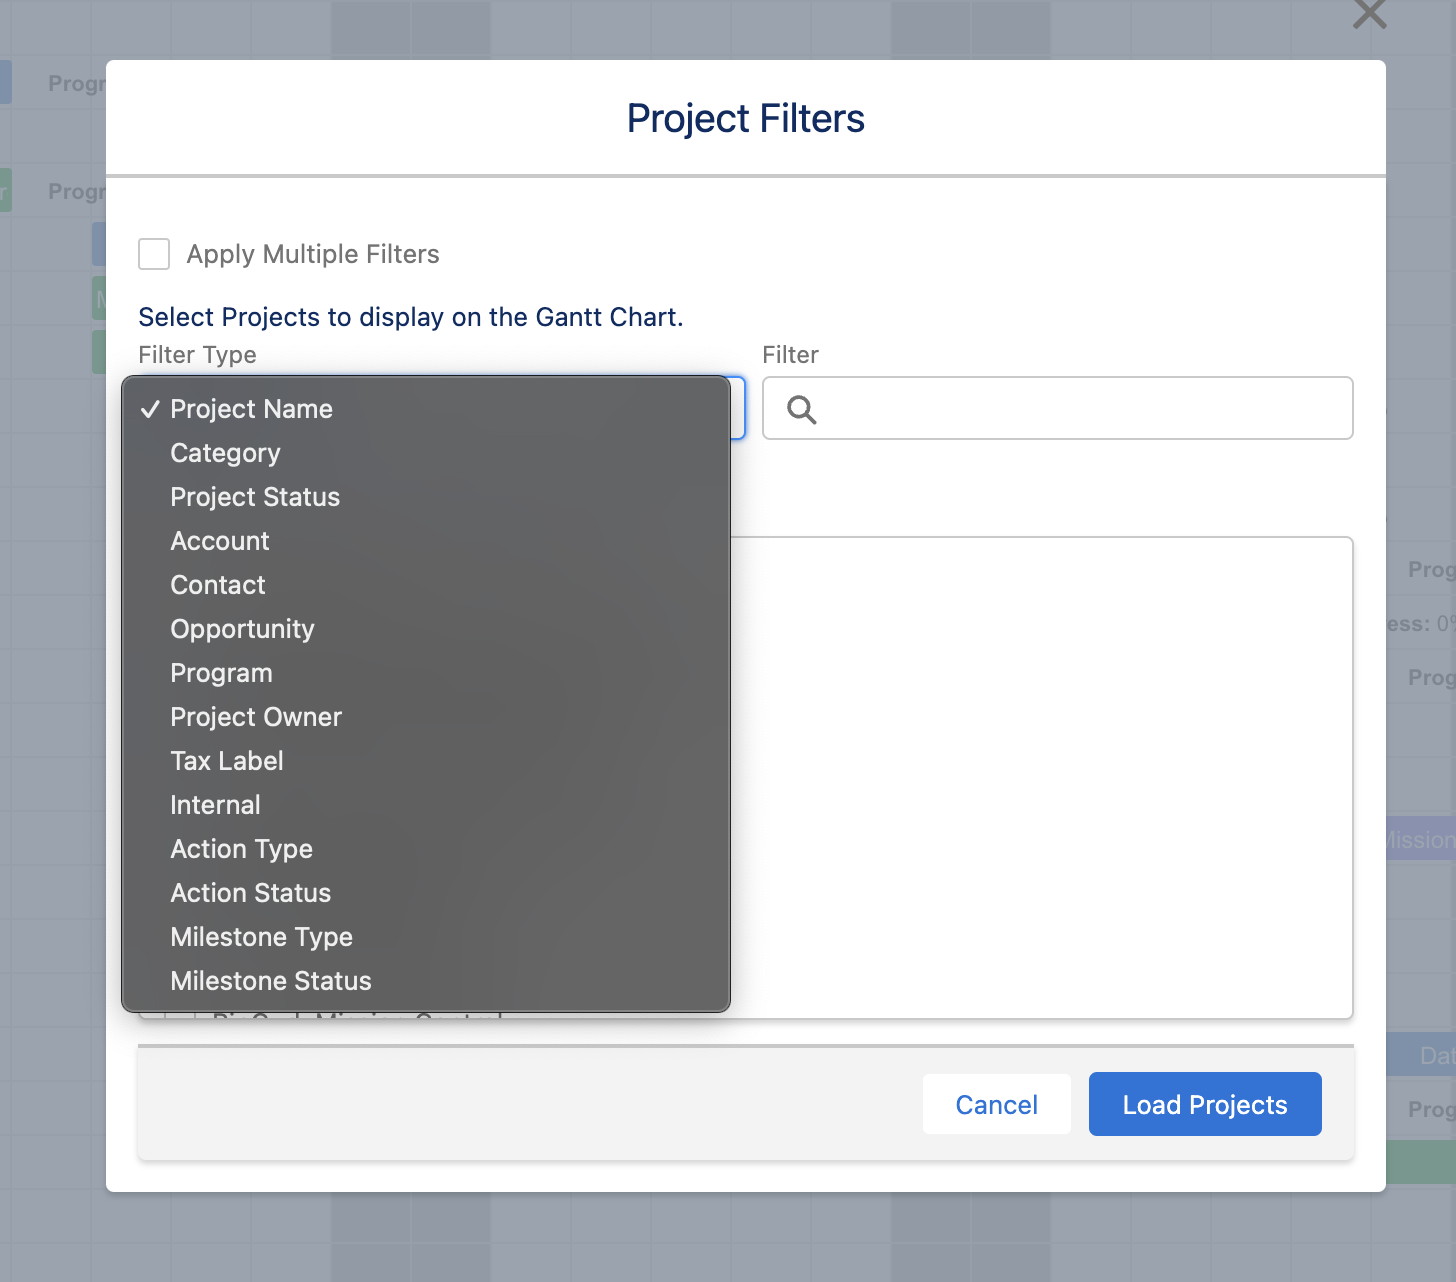Select Category as the filter type

coord(225,452)
